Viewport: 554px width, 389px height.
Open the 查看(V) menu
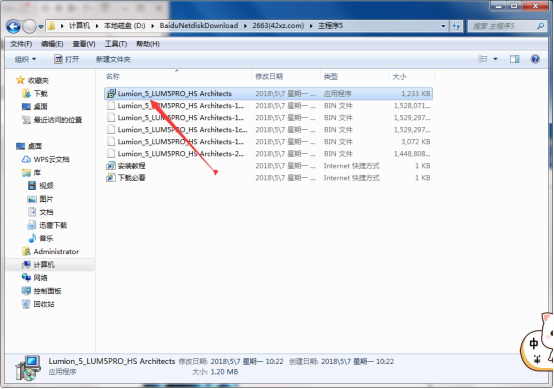point(84,44)
